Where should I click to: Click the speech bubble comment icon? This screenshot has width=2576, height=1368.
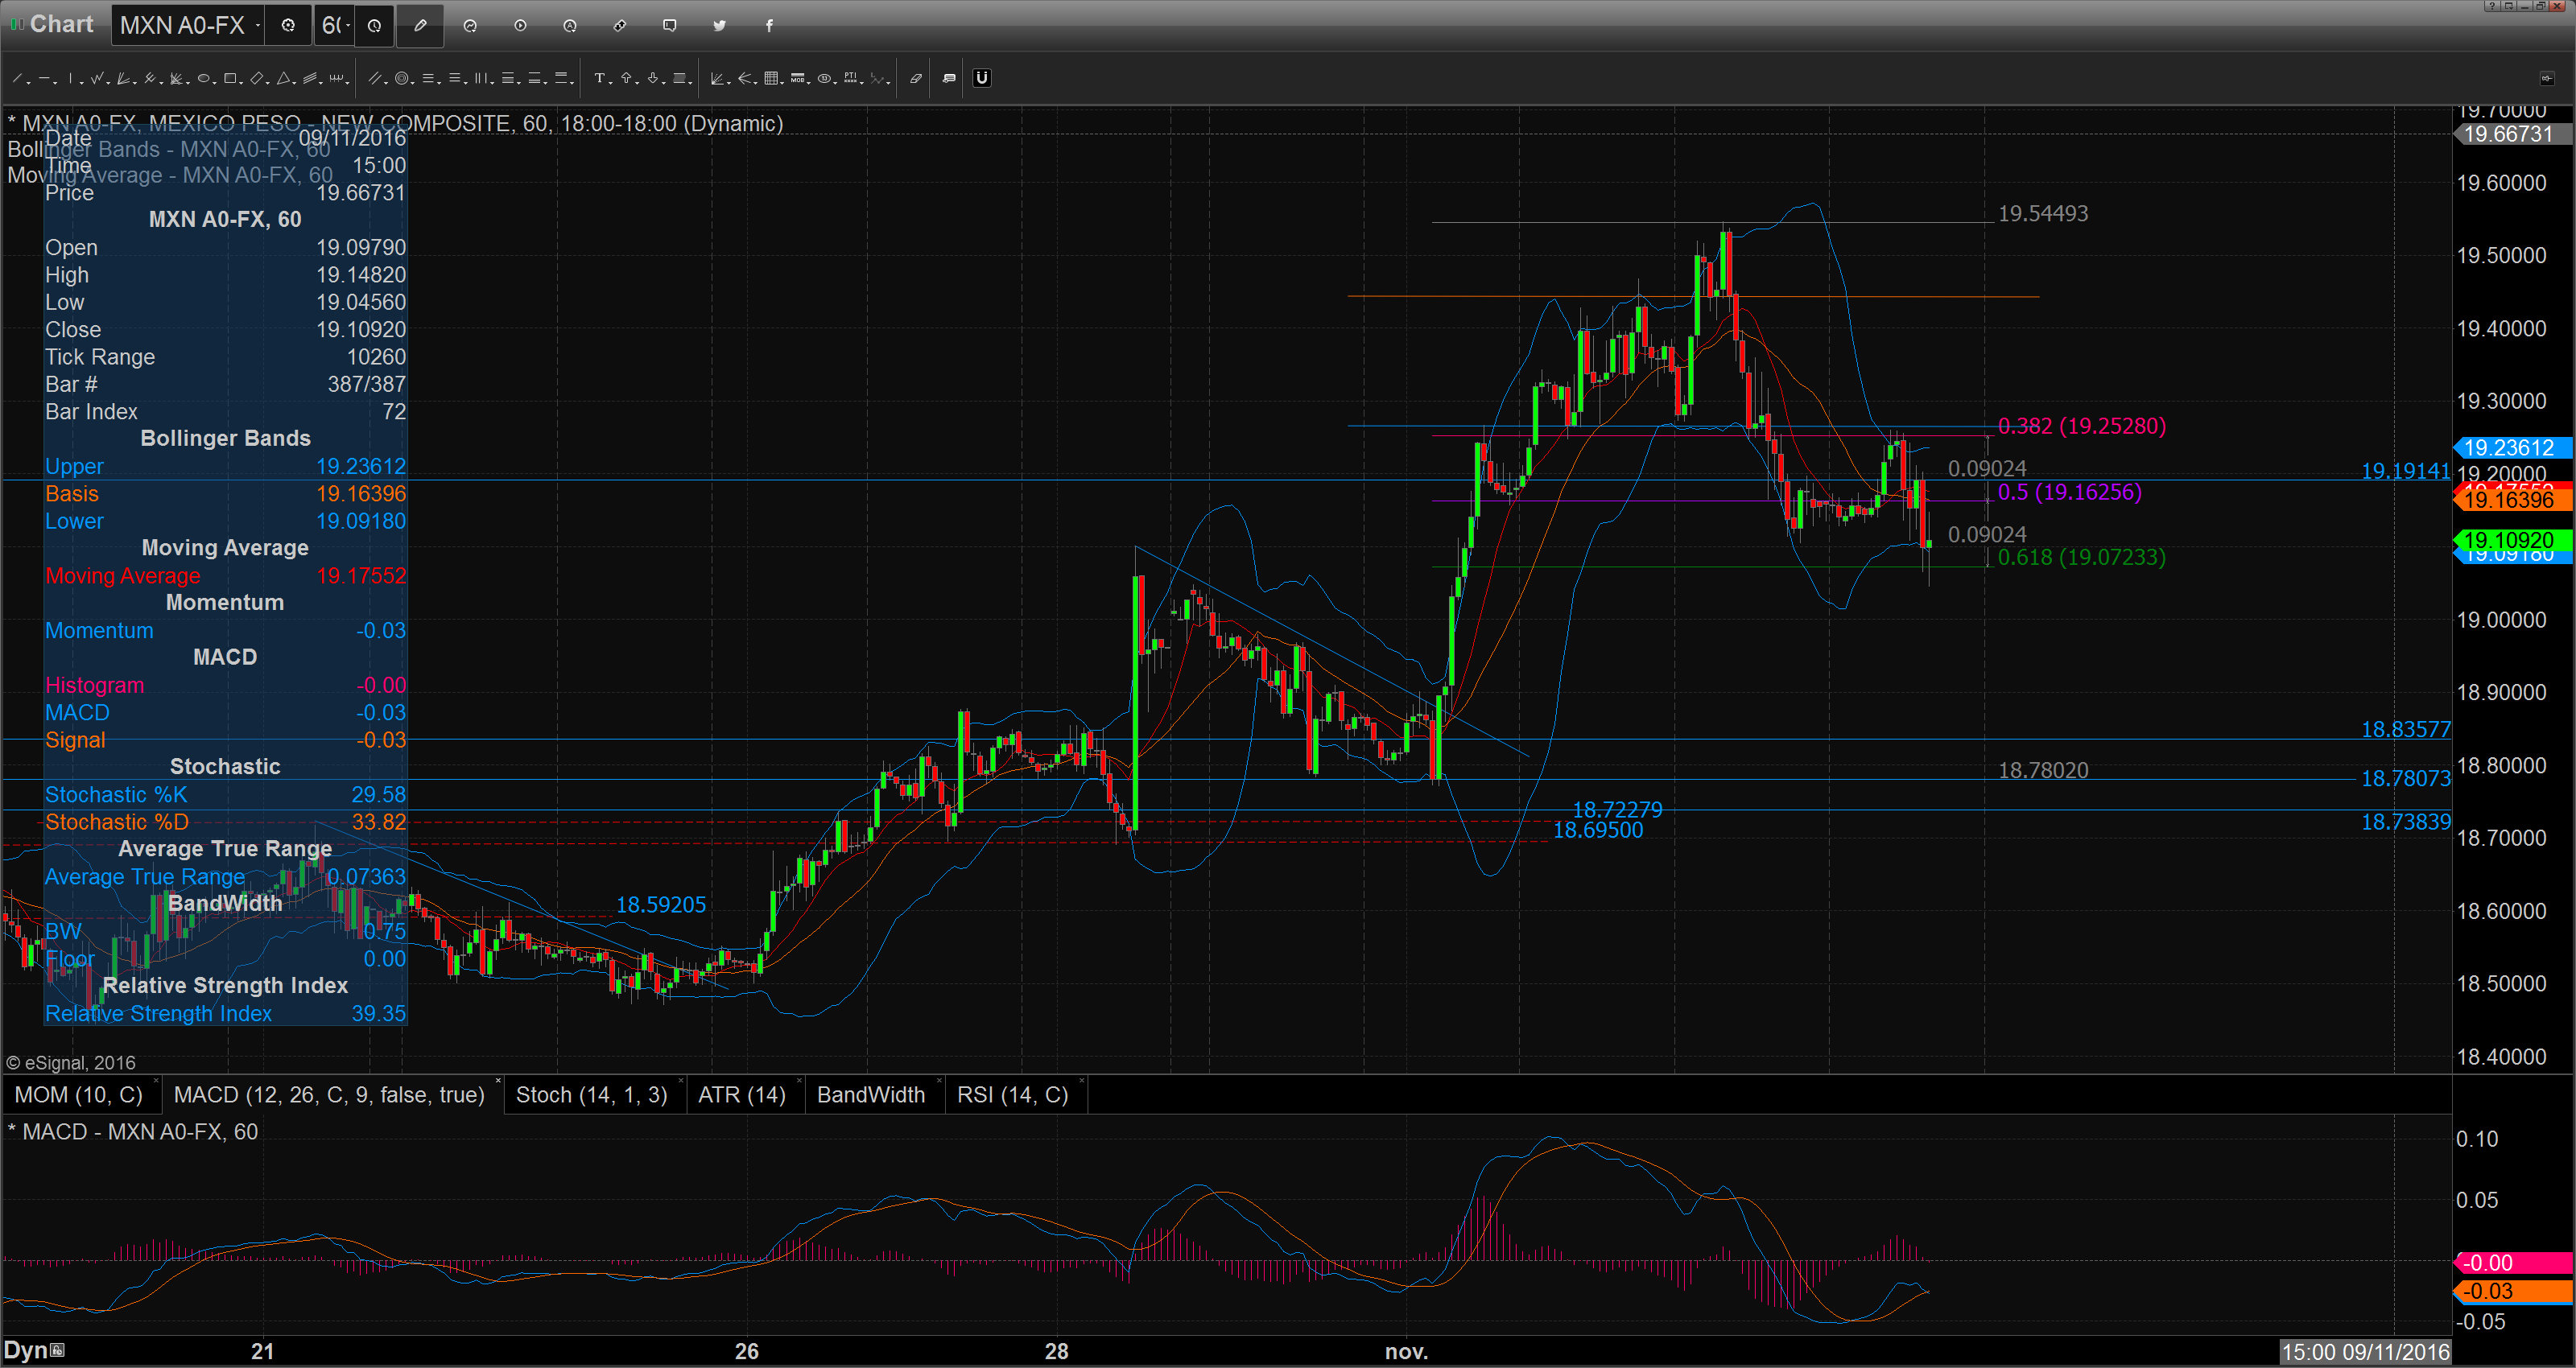pos(670,25)
